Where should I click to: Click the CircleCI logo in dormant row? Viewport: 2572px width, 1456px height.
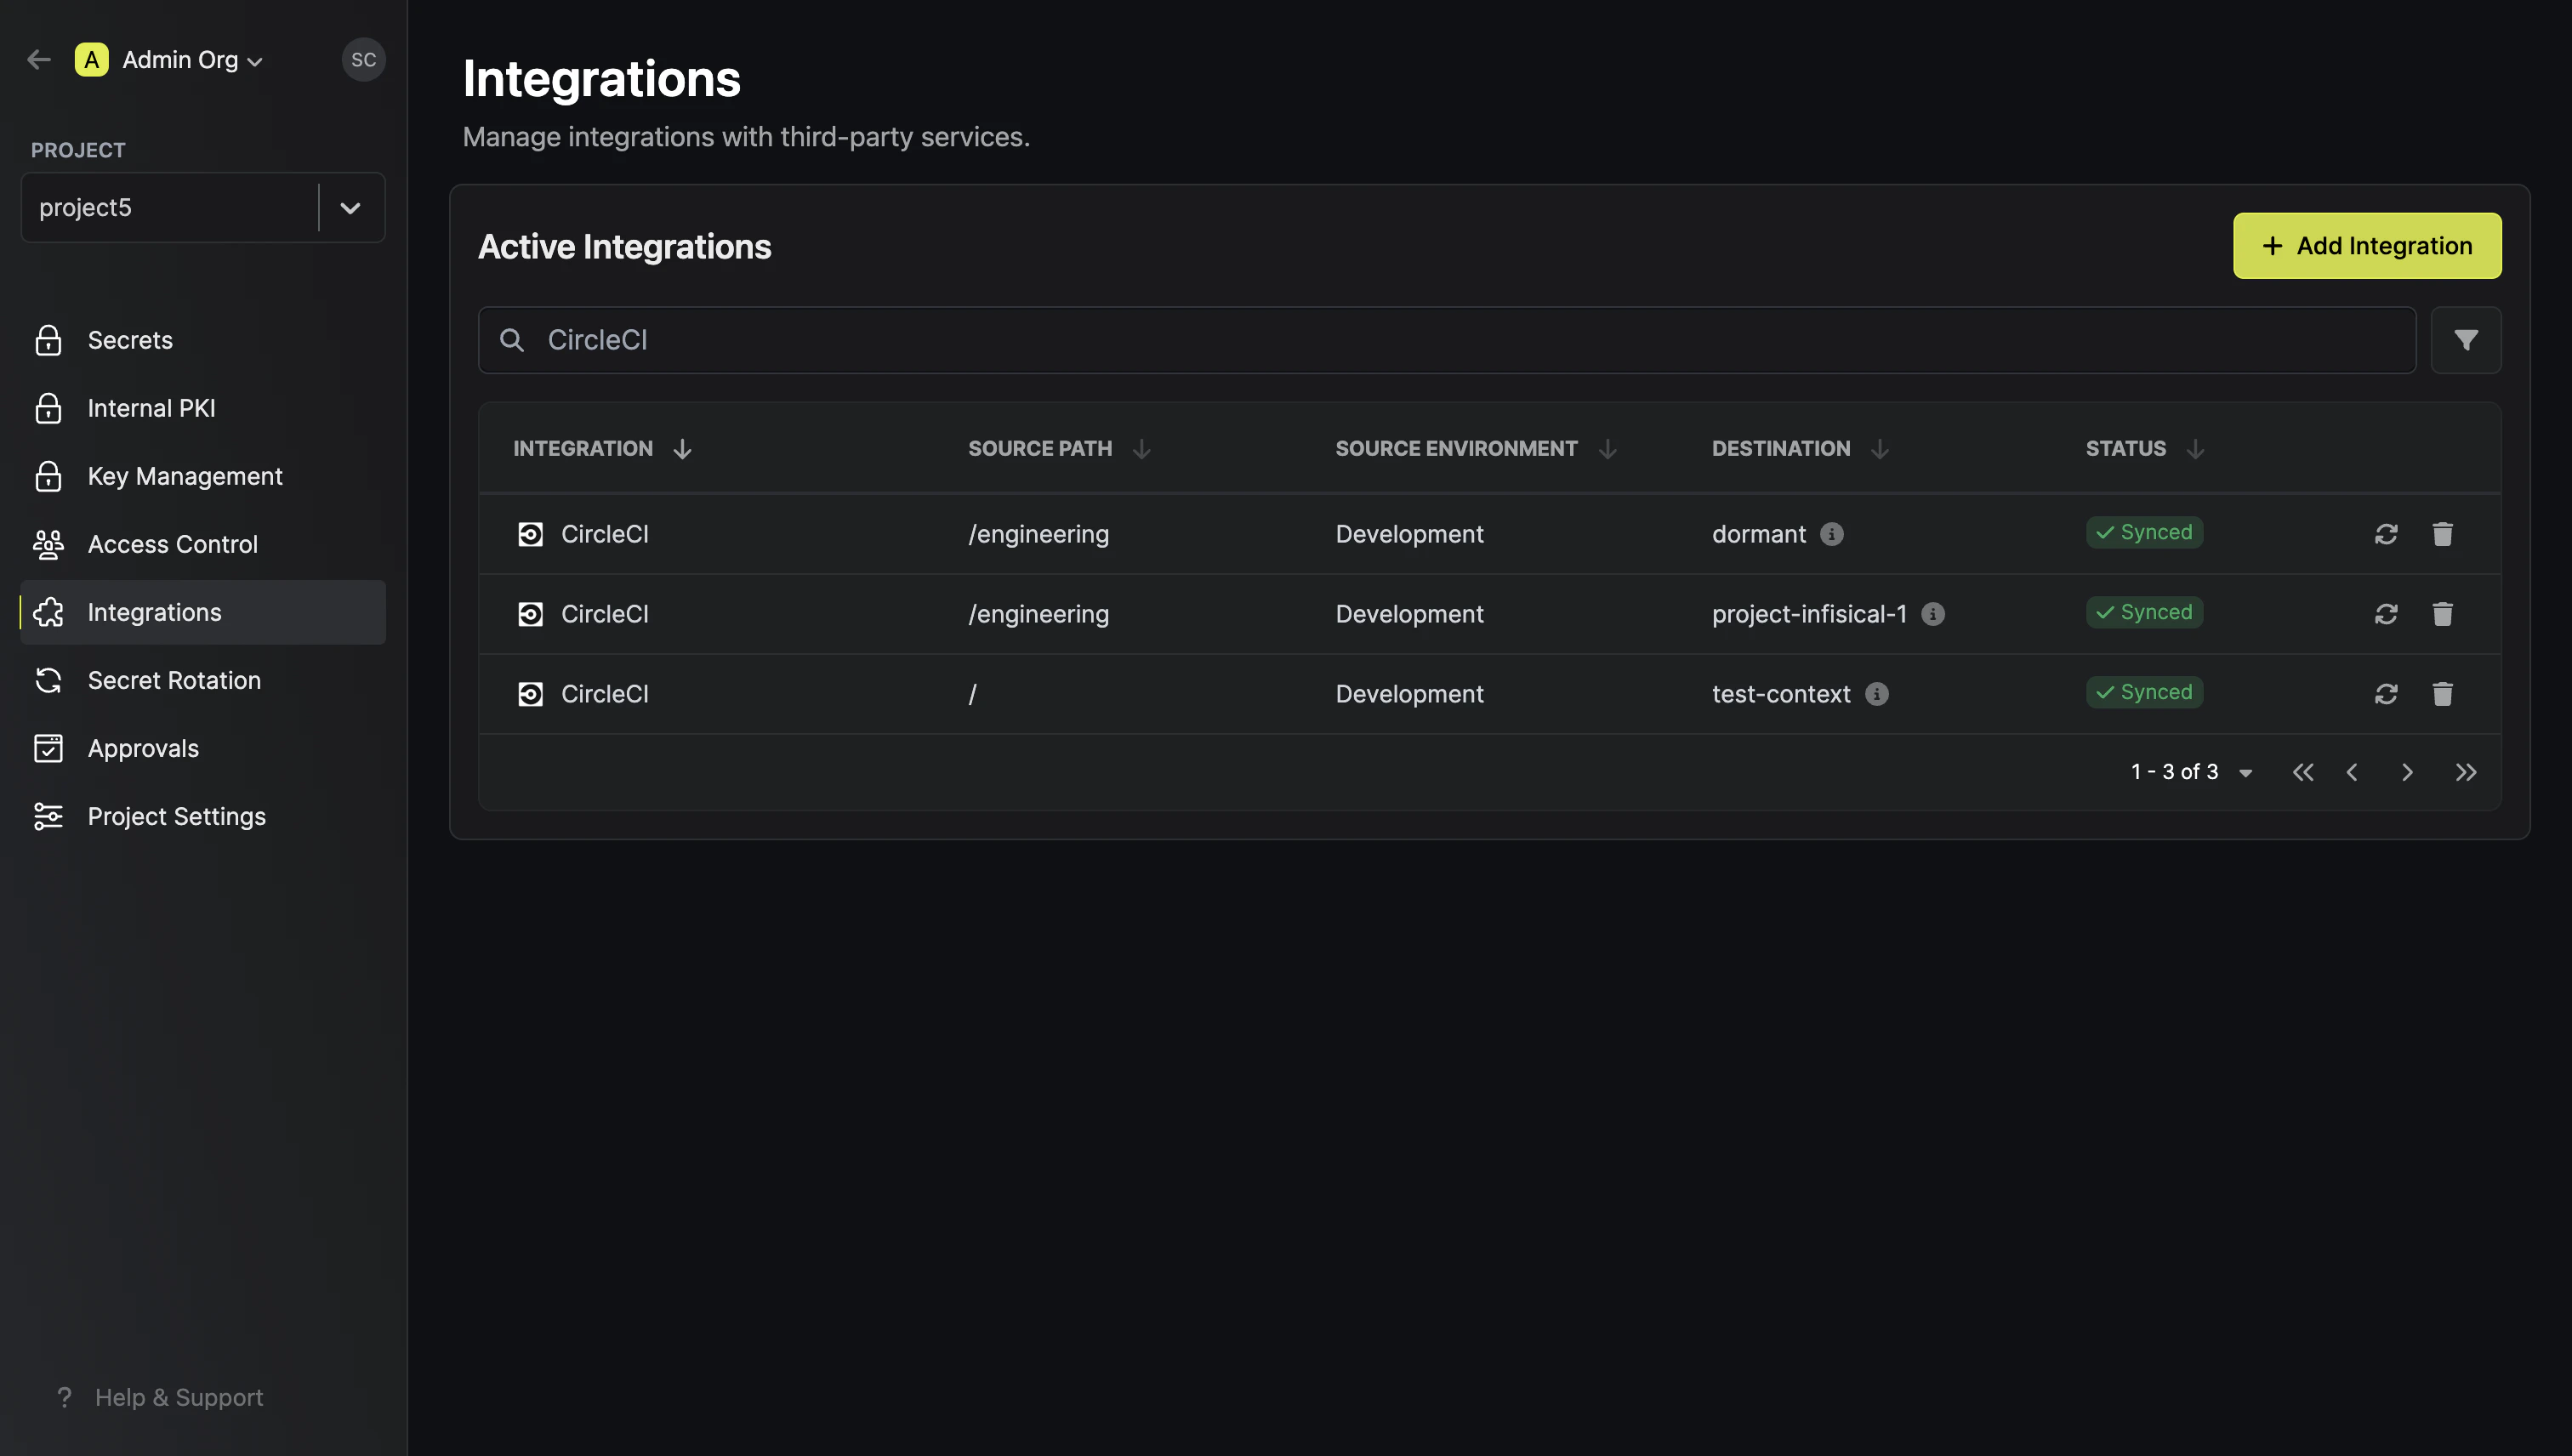(530, 534)
